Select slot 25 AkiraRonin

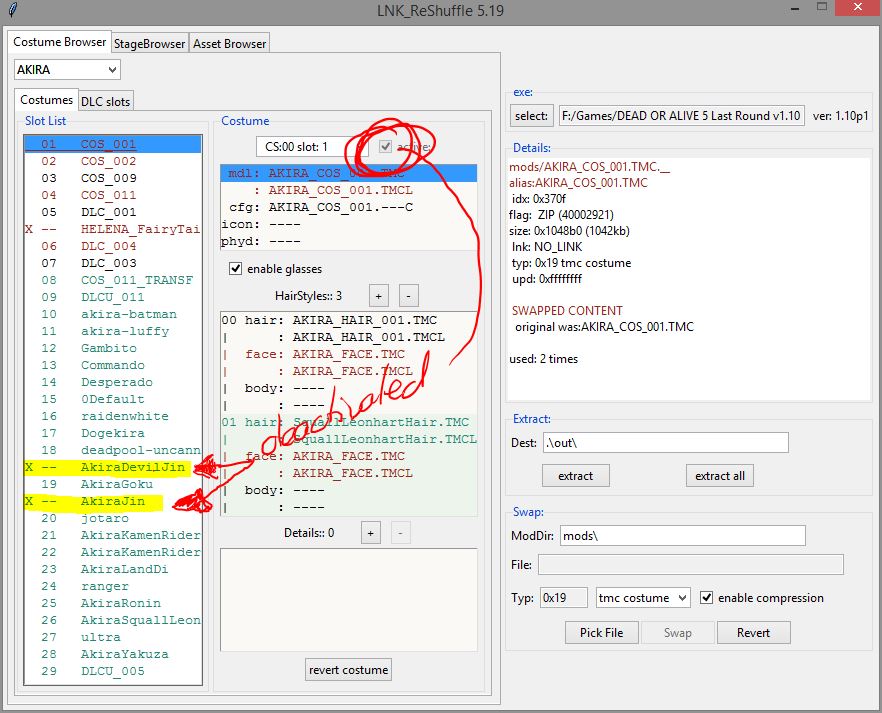point(112,603)
